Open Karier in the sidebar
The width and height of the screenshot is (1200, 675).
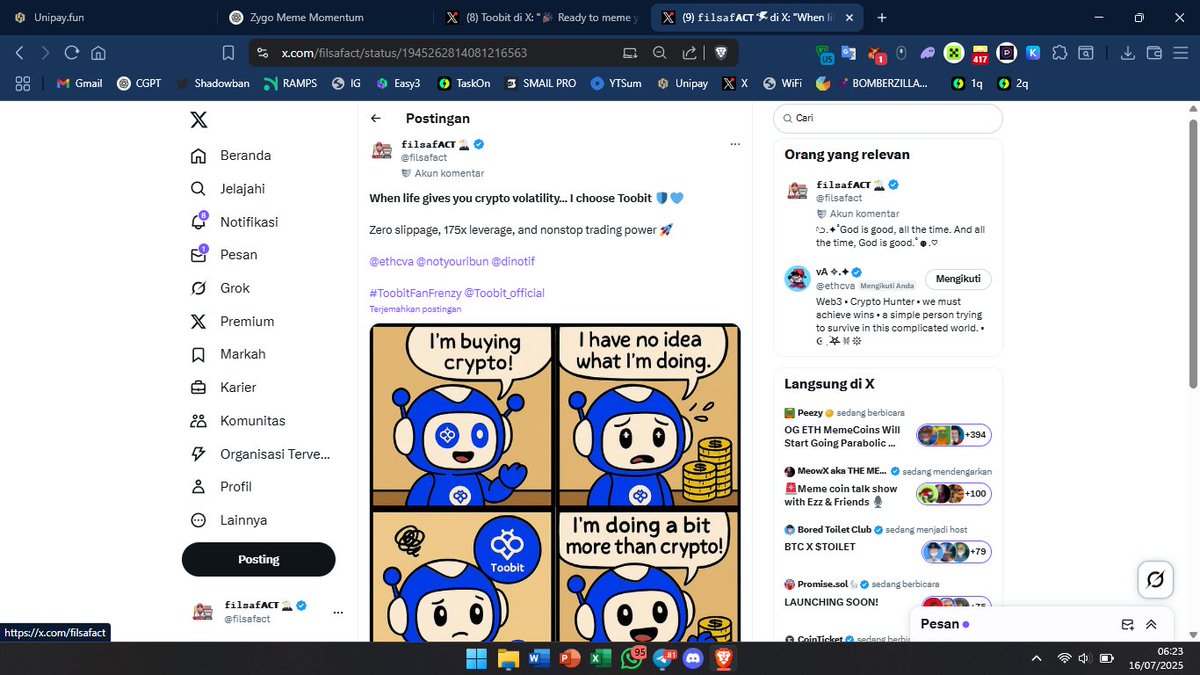(224, 387)
